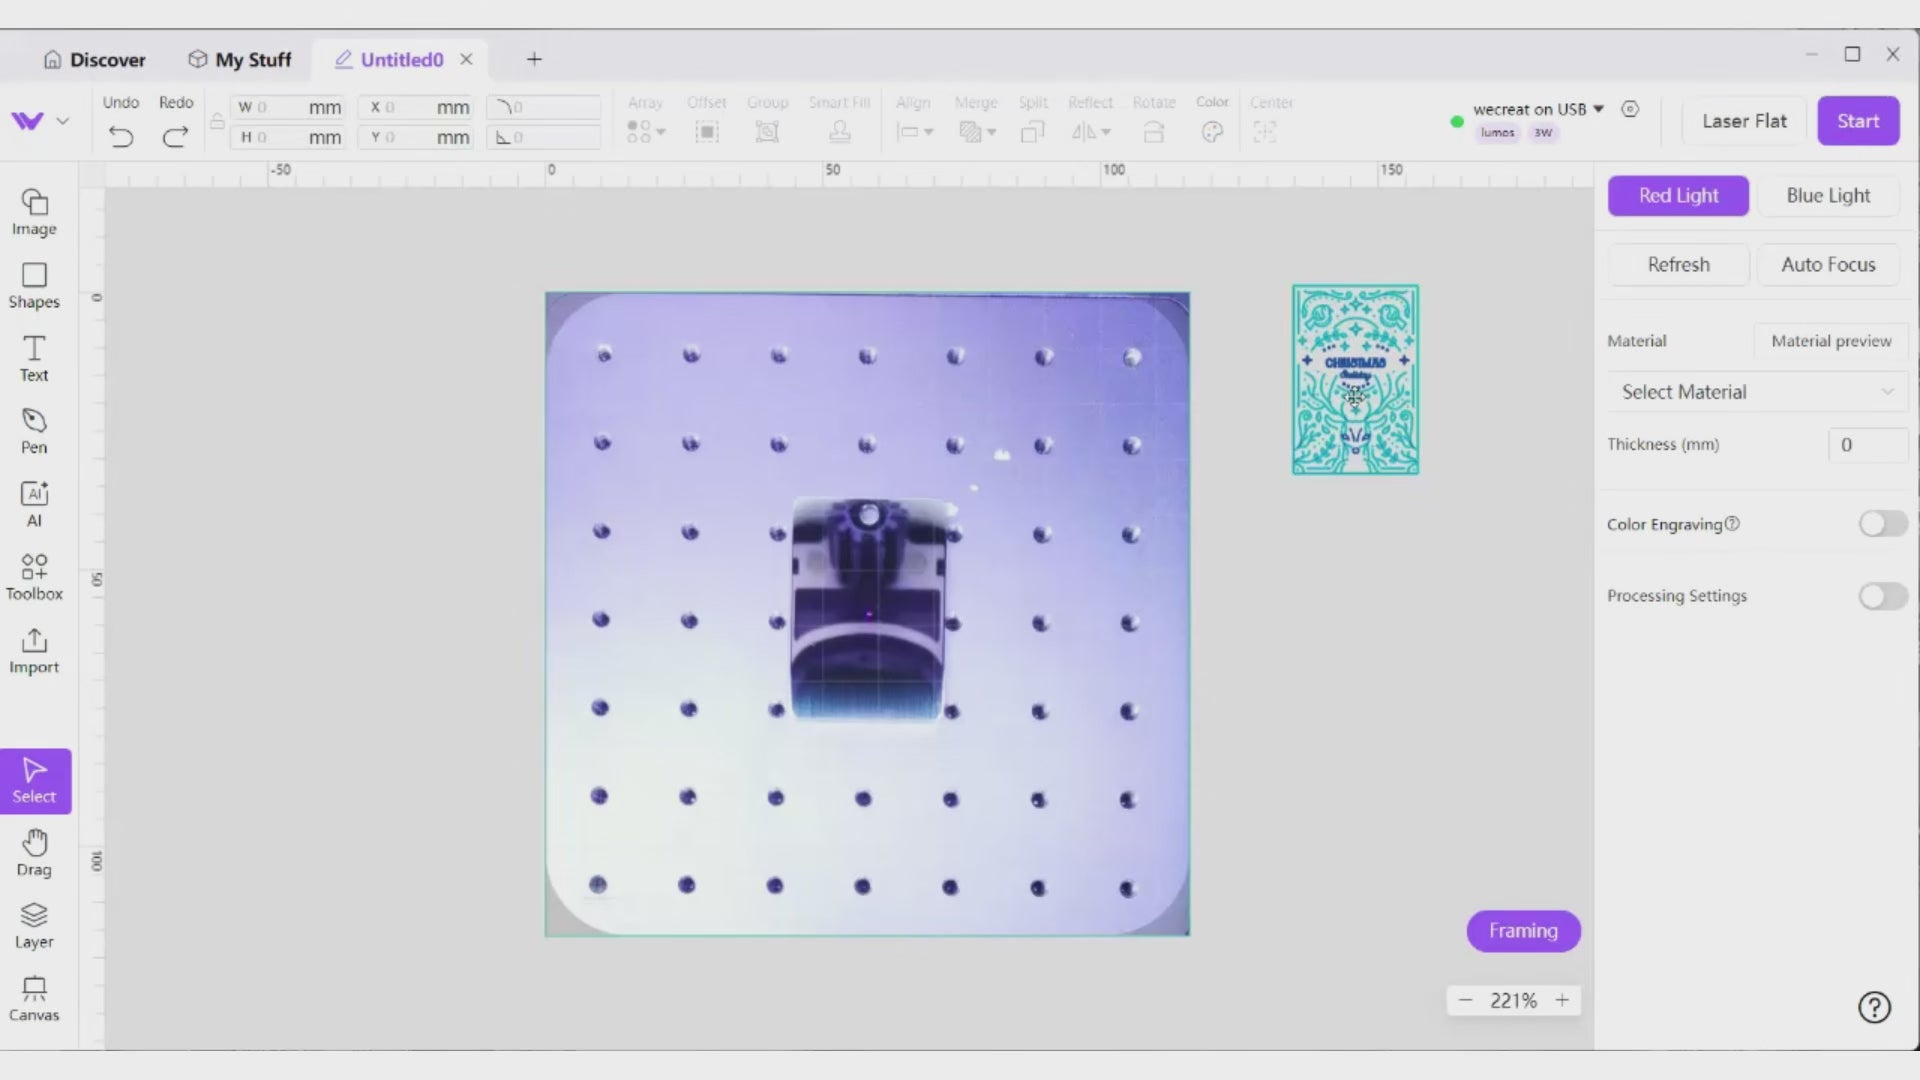Switch to the Drag hand tool

click(34, 853)
